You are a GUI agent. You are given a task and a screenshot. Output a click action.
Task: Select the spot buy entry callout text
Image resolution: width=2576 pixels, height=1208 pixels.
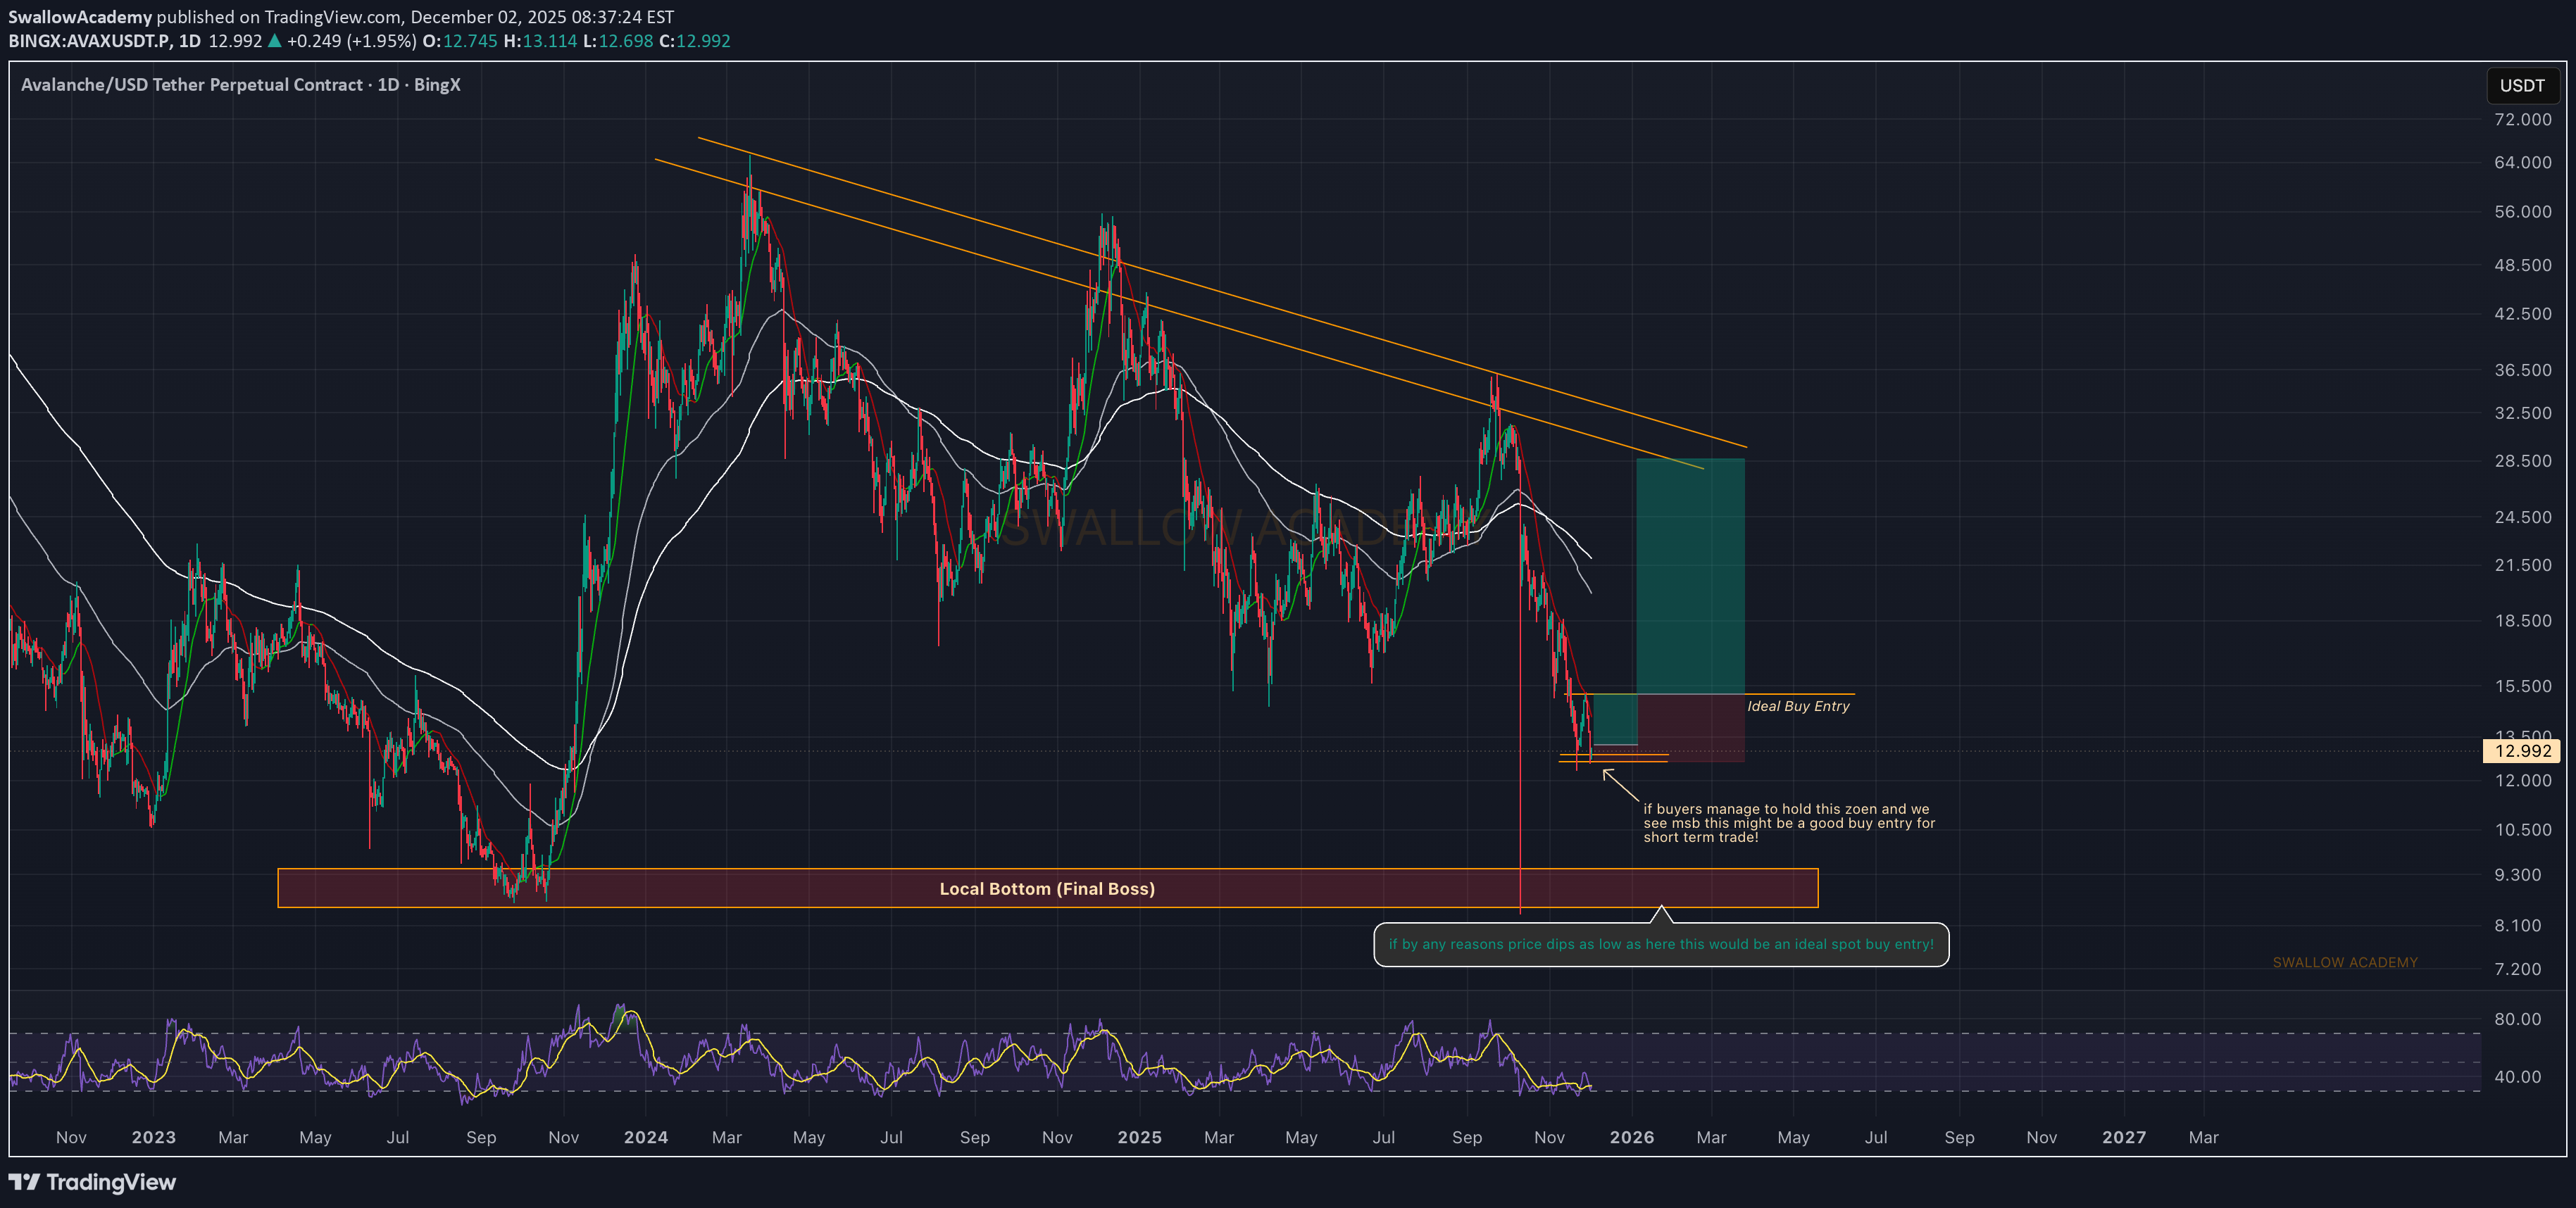point(1660,944)
